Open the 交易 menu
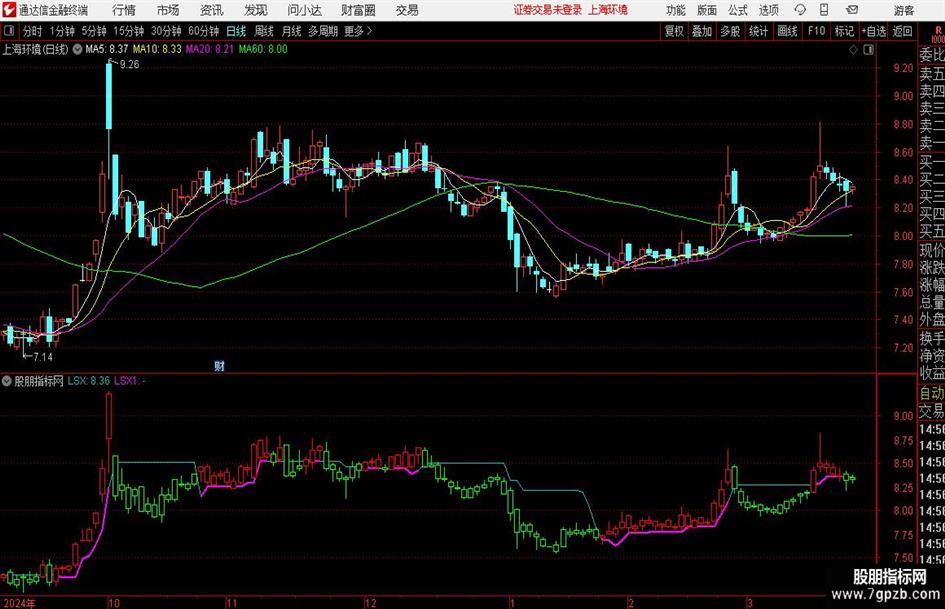 [x=407, y=10]
